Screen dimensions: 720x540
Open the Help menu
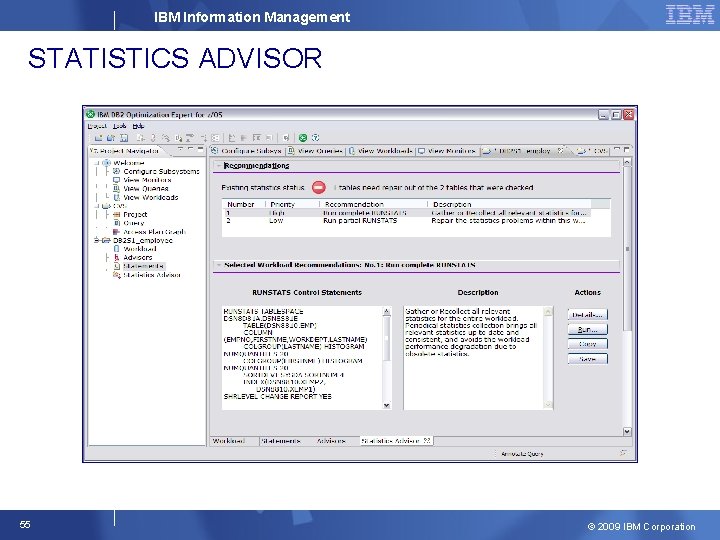pos(138,126)
